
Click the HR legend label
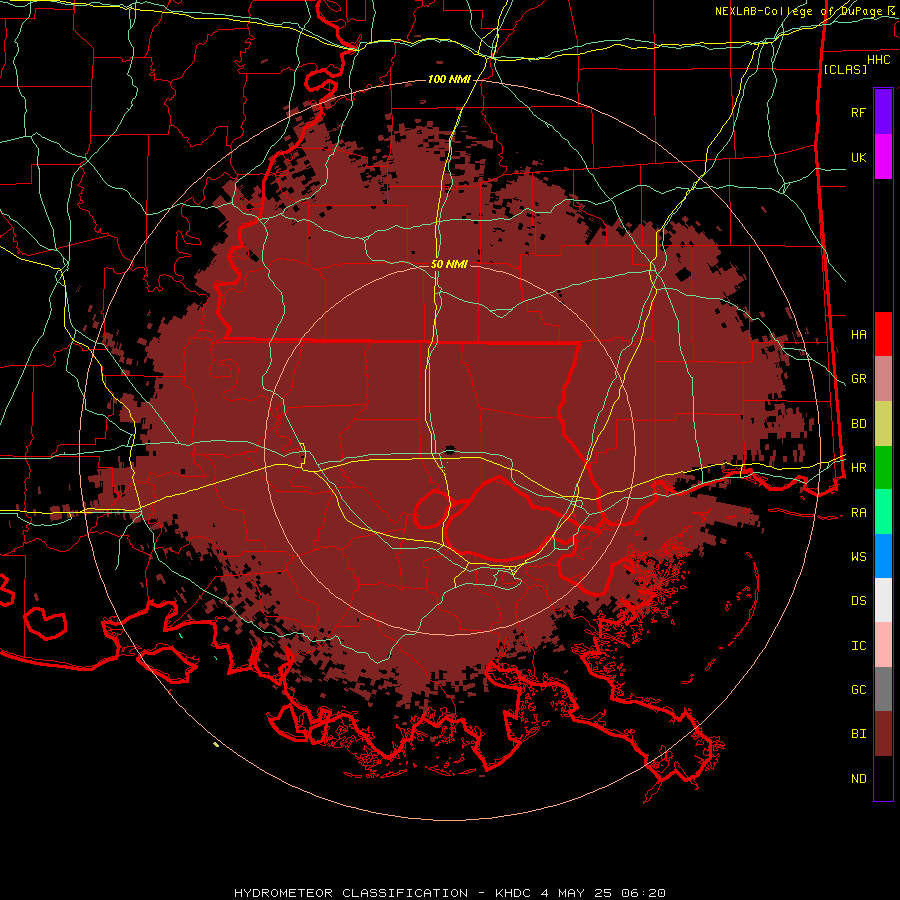(x=859, y=468)
